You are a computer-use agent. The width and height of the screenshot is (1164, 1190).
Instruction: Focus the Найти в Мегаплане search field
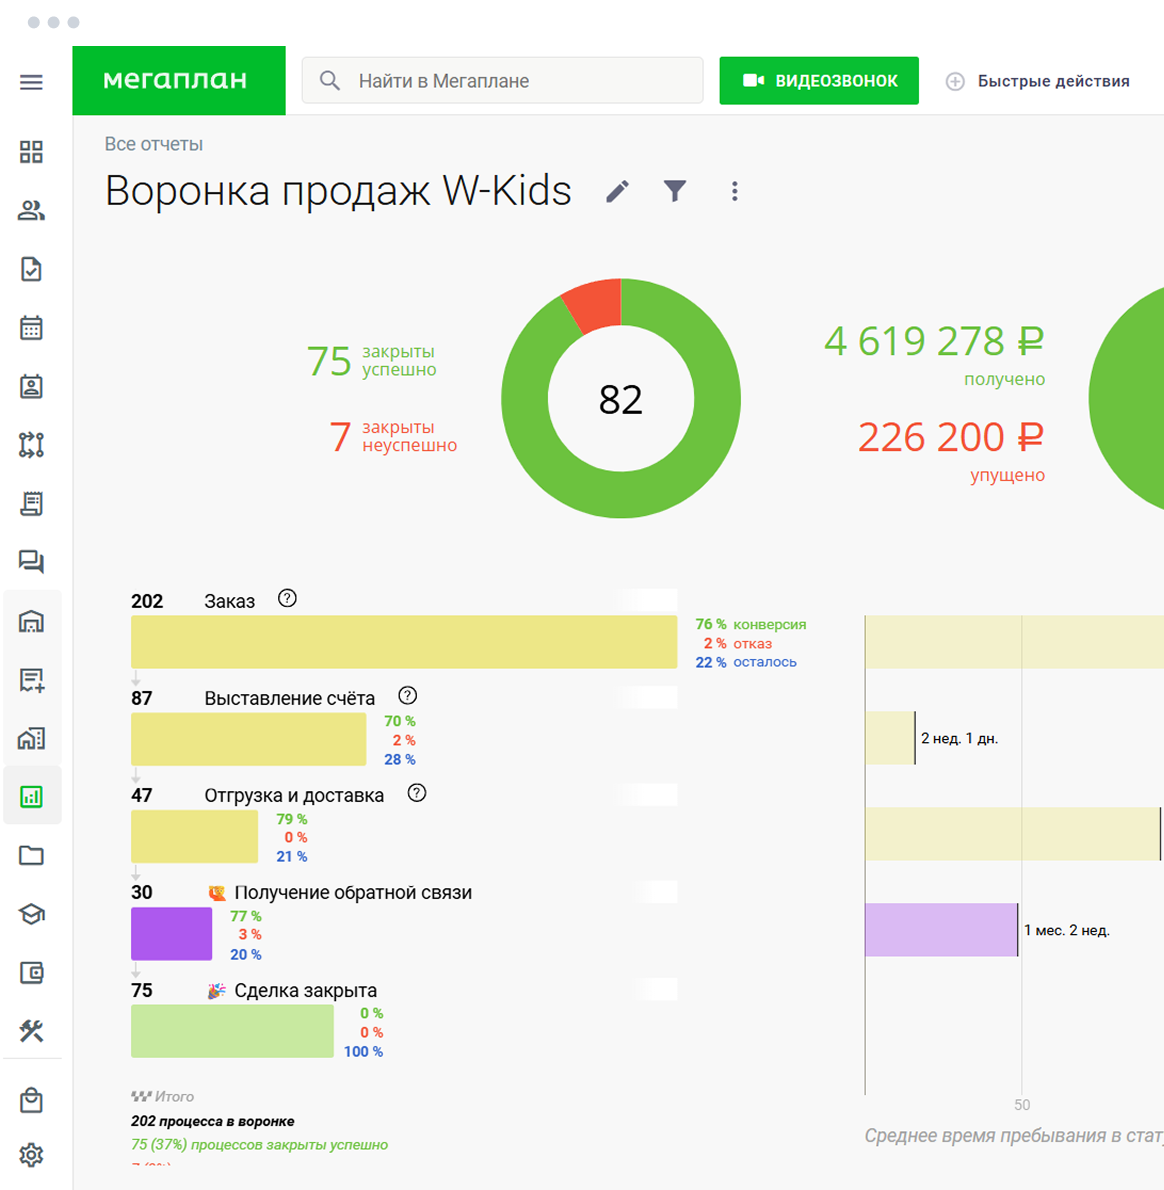502,80
